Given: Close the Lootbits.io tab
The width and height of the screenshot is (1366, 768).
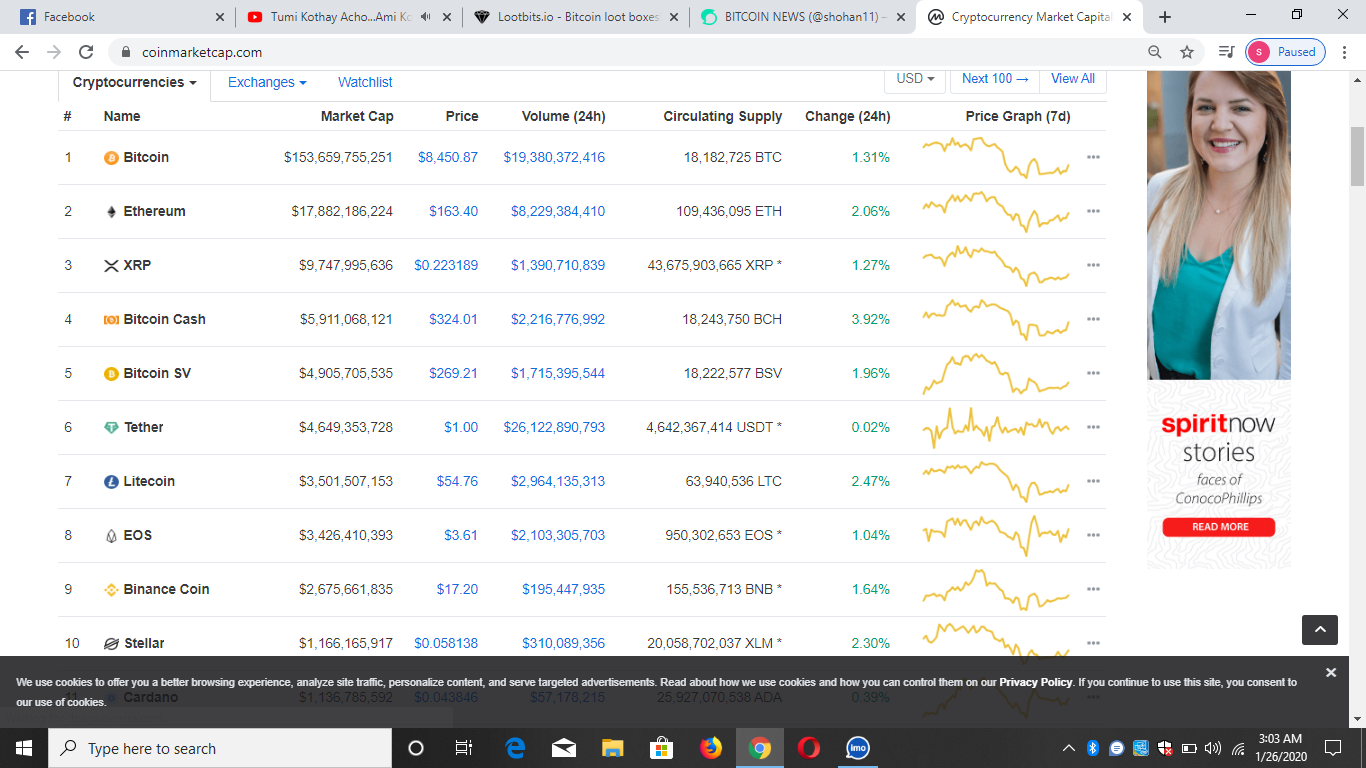Looking at the screenshot, I should 674,17.
